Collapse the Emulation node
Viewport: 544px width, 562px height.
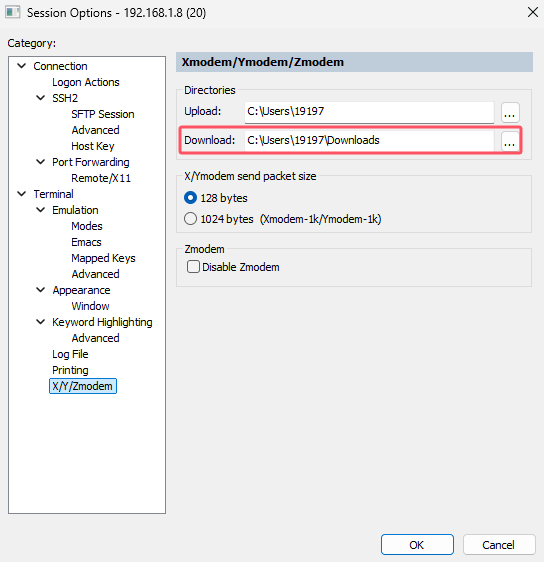(41, 210)
